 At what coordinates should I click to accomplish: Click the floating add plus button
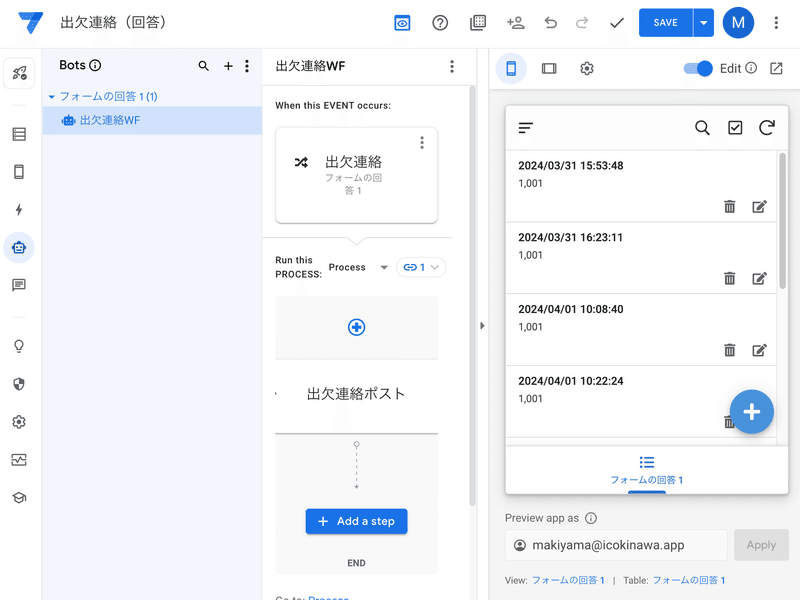(752, 412)
